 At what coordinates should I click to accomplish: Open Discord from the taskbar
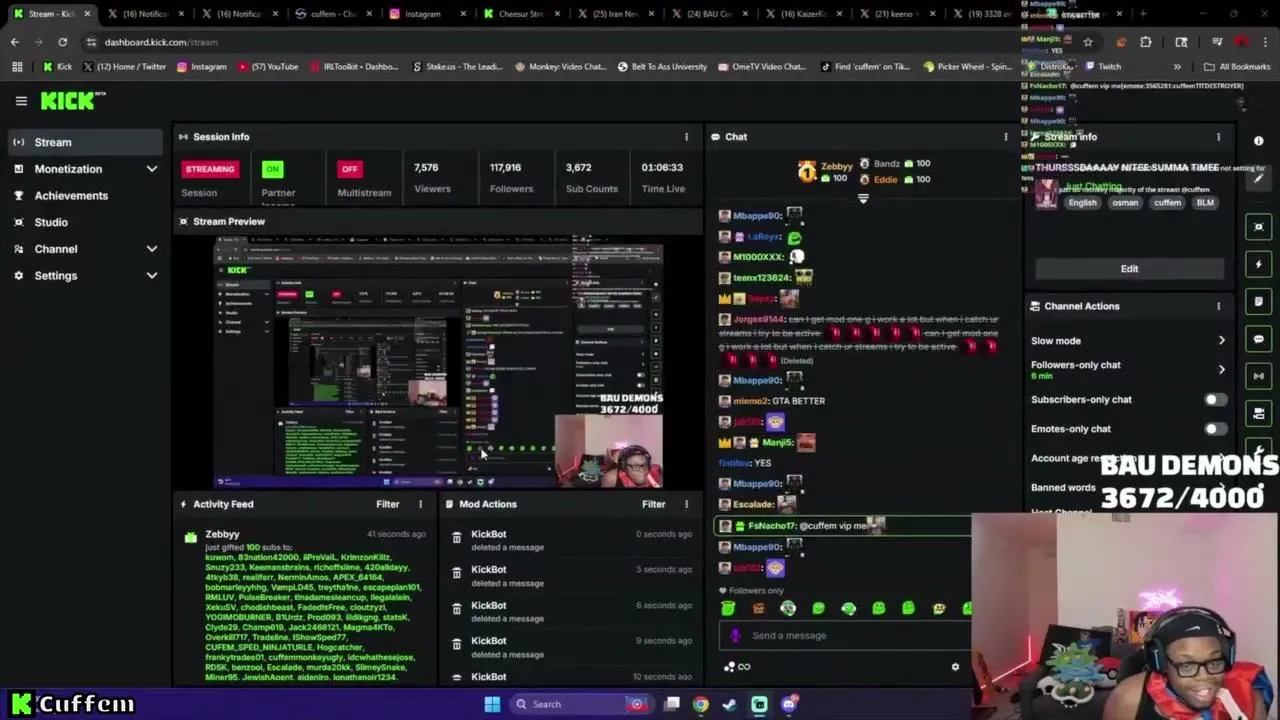pos(789,704)
